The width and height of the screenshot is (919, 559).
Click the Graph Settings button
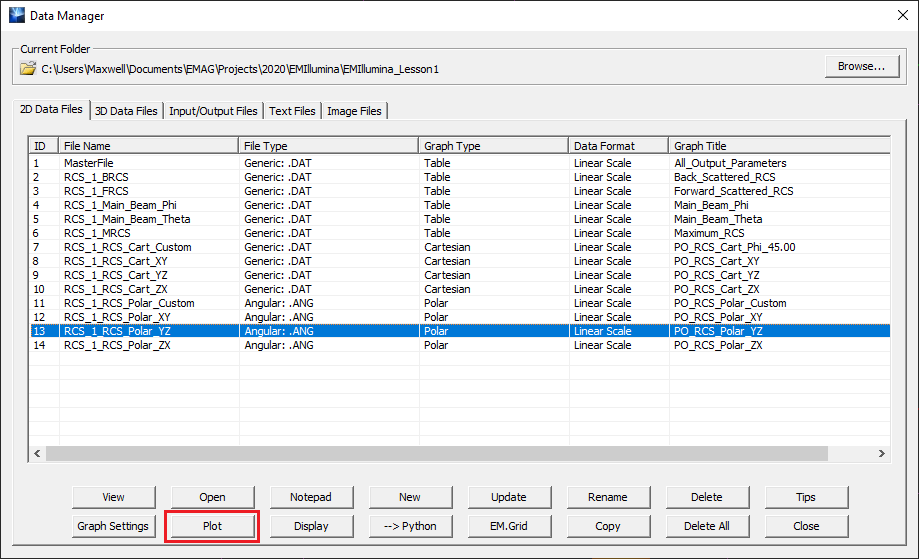coord(113,526)
